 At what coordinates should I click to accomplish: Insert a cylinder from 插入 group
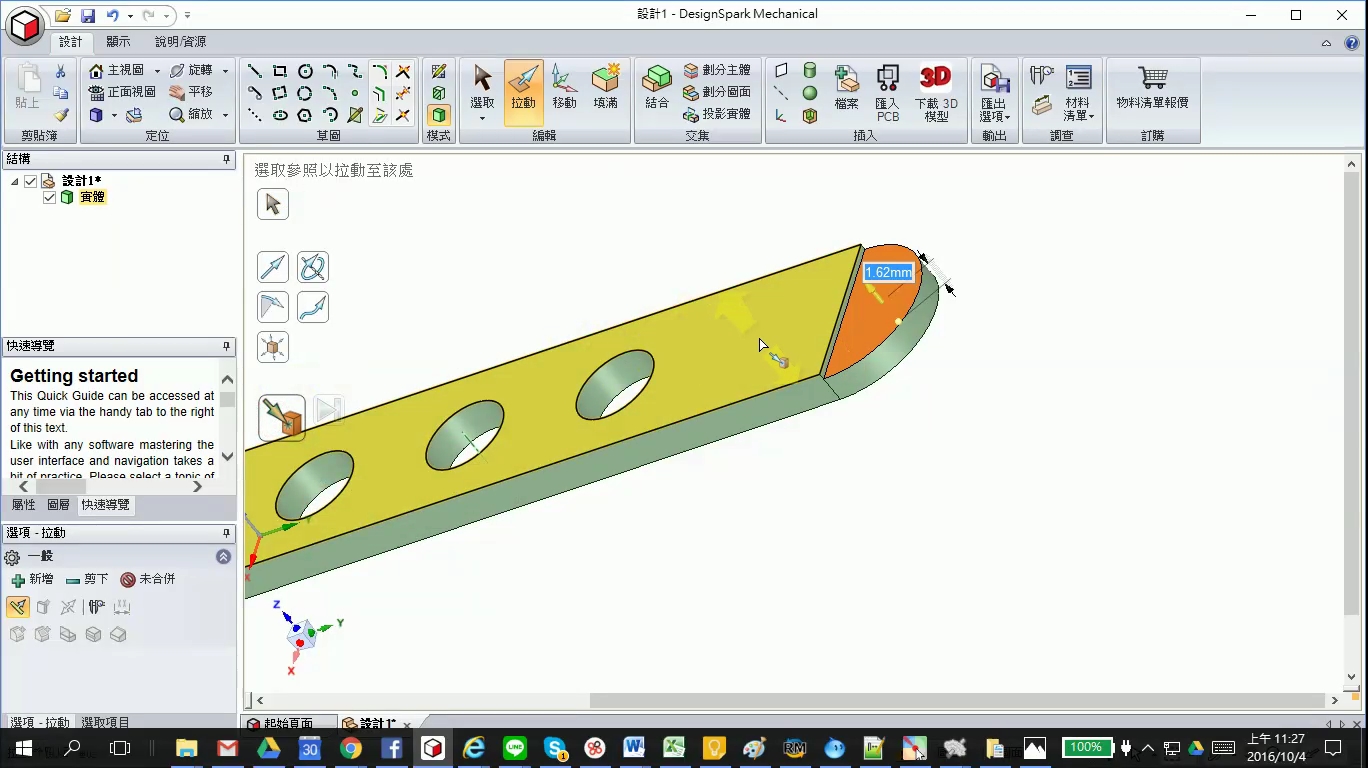[x=810, y=71]
